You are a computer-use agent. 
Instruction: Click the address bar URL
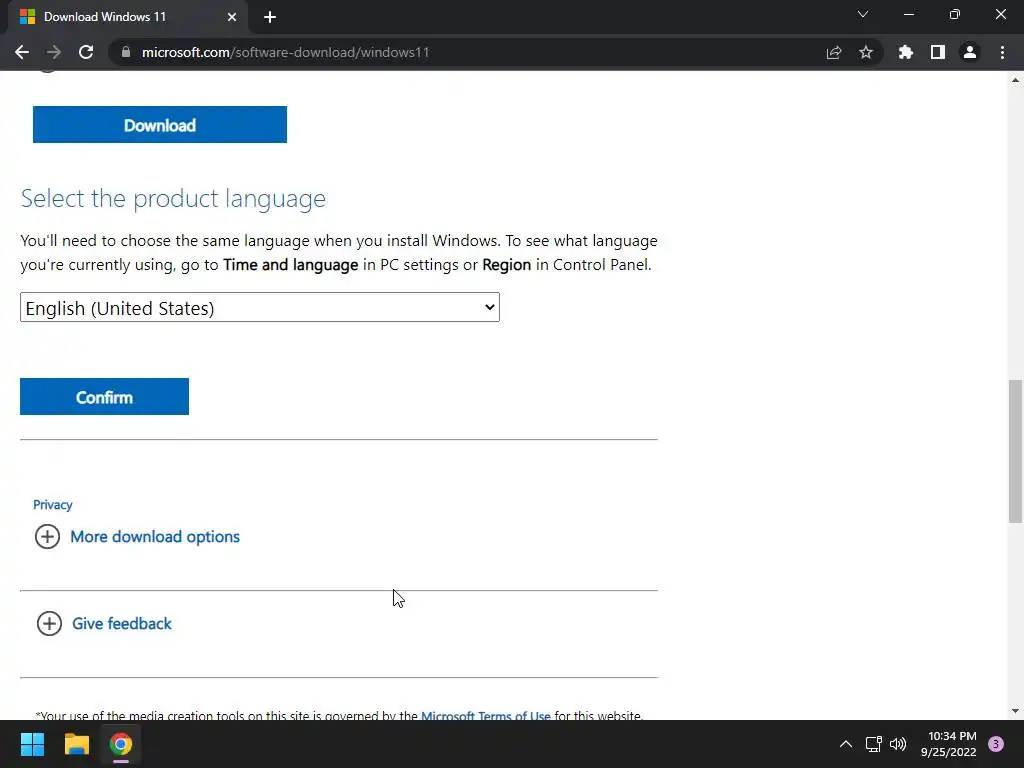(285, 52)
